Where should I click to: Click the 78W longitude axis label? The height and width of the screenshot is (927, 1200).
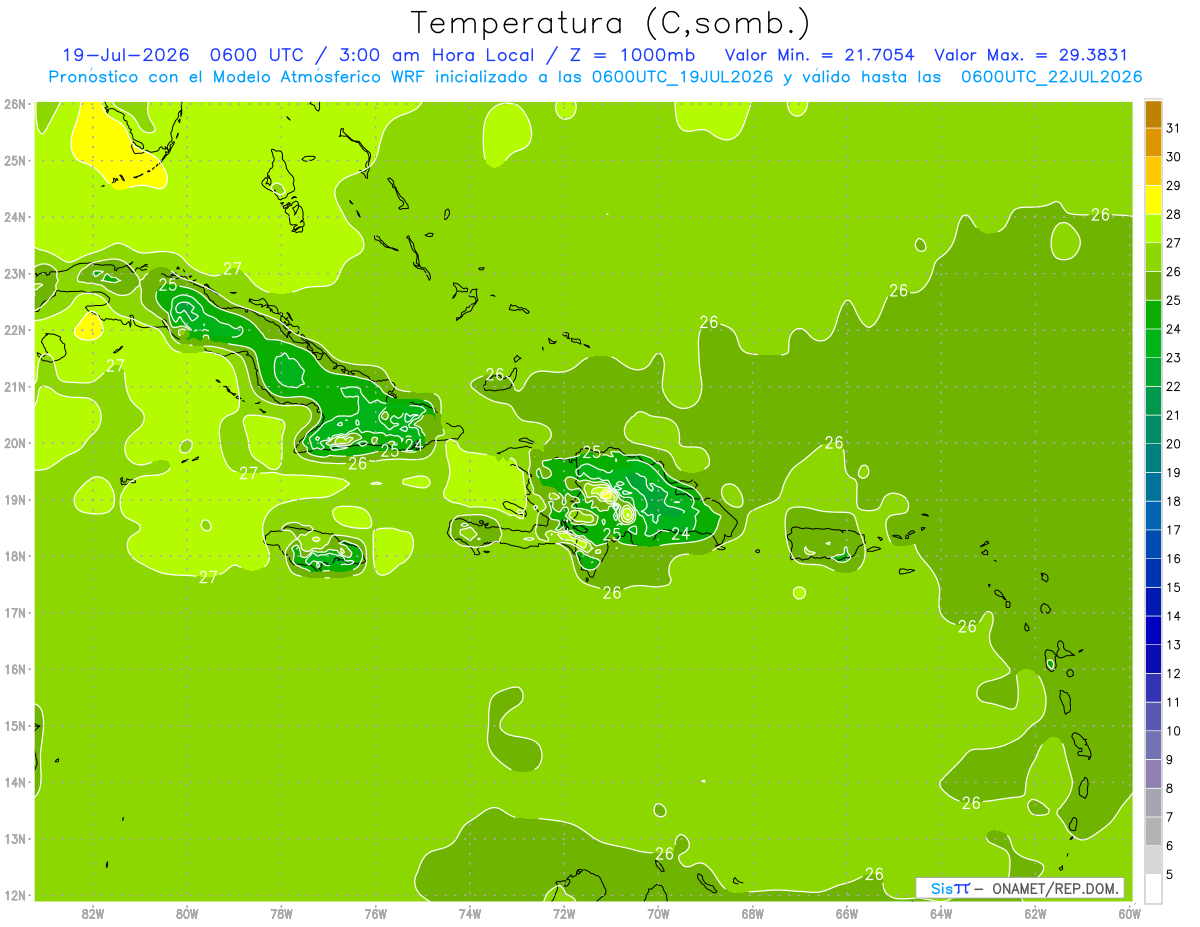pyautogui.click(x=281, y=913)
